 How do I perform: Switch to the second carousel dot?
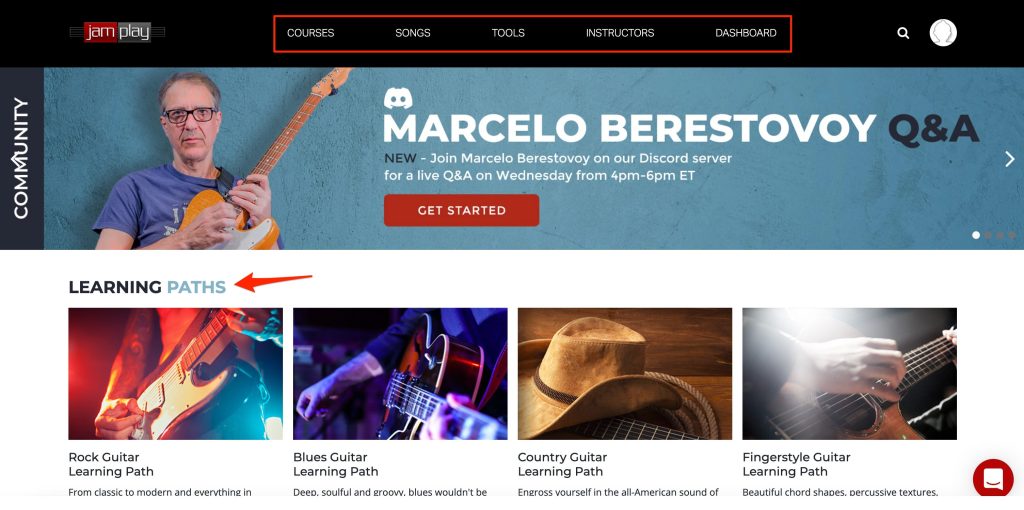tap(988, 235)
